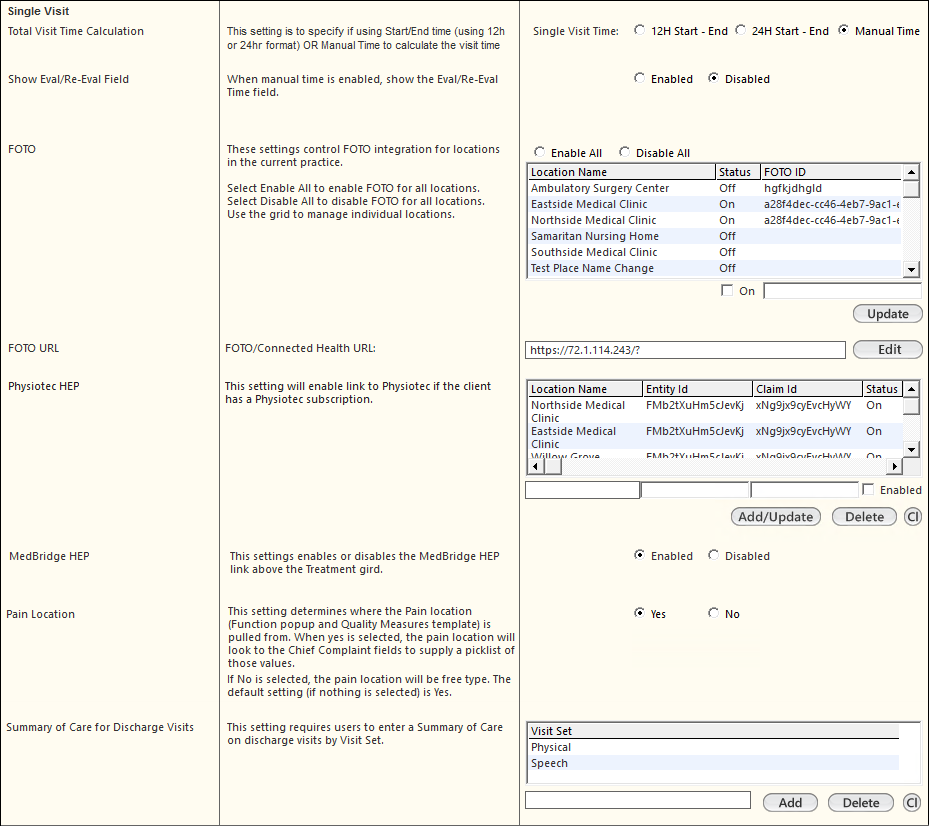Select Northside Medical Clinic in FOTO grid
This screenshot has width=929, height=826.
click(715, 220)
